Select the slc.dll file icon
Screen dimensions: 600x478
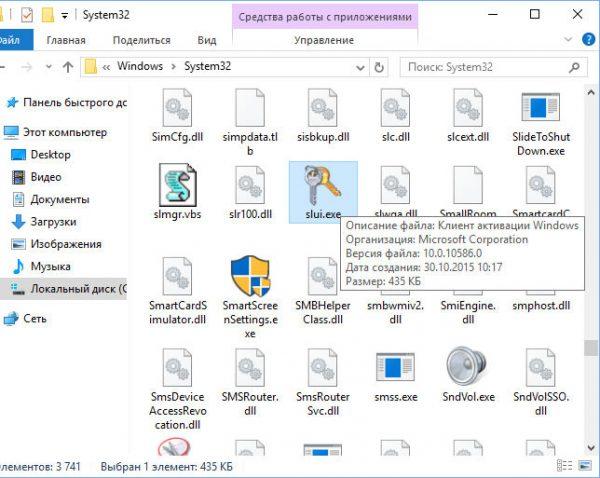click(395, 108)
